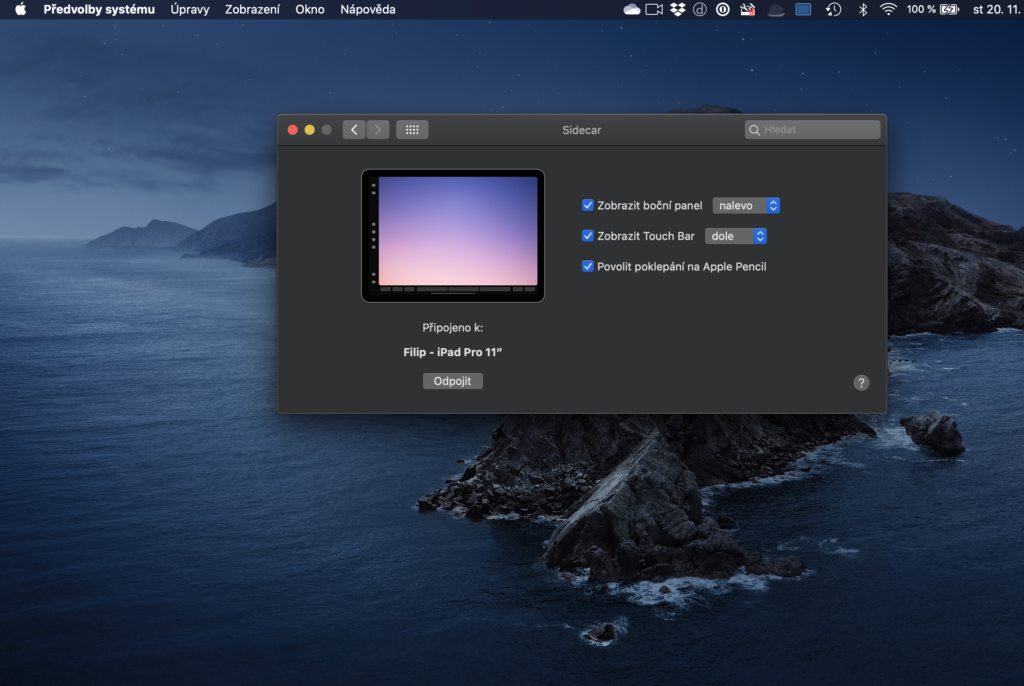Click the clapperboard menu bar icon
The width and height of the screenshot is (1024, 686).
(748, 9)
